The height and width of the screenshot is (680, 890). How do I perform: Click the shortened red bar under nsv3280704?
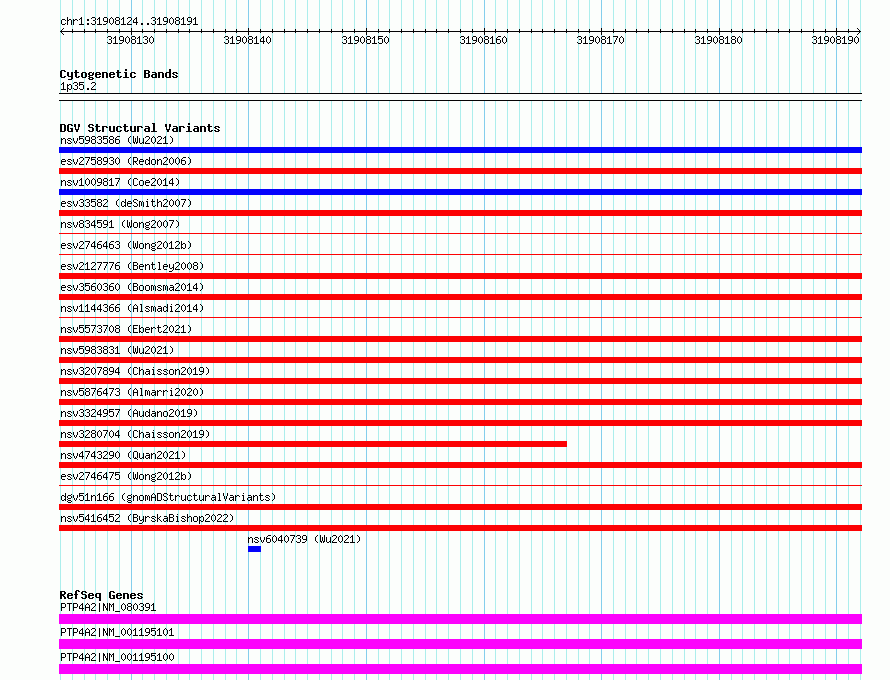(x=313, y=444)
